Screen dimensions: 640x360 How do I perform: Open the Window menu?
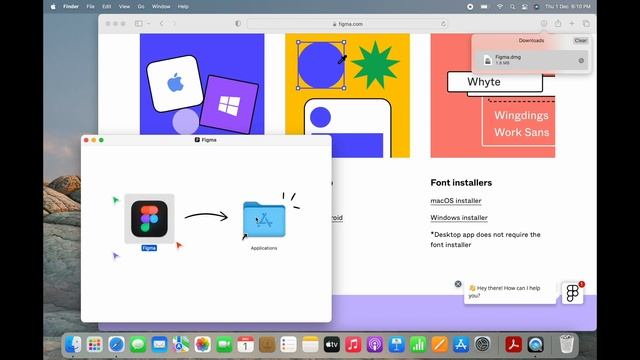161,7
